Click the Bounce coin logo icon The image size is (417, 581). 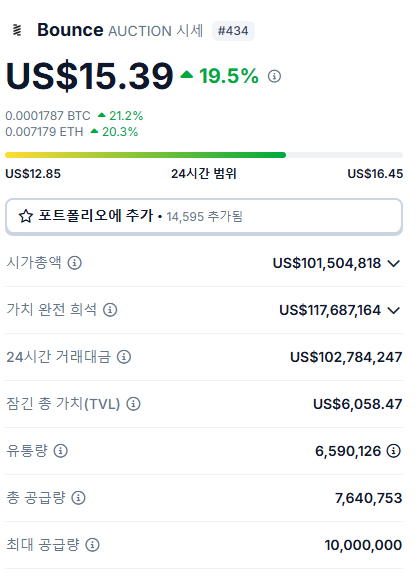[x=17, y=30]
